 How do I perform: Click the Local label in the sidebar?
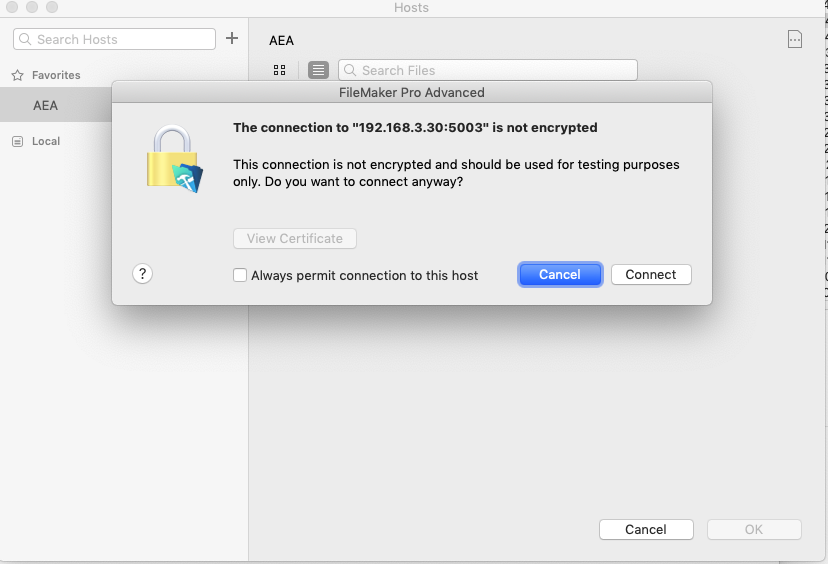pyautogui.click(x=46, y=142)
